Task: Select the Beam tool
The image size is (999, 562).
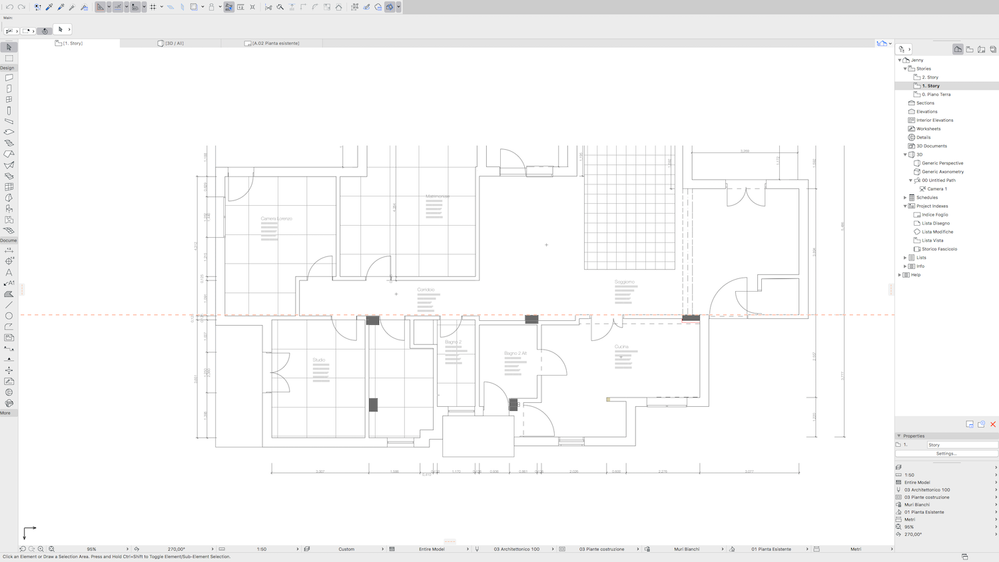Action: click(9, 121)
